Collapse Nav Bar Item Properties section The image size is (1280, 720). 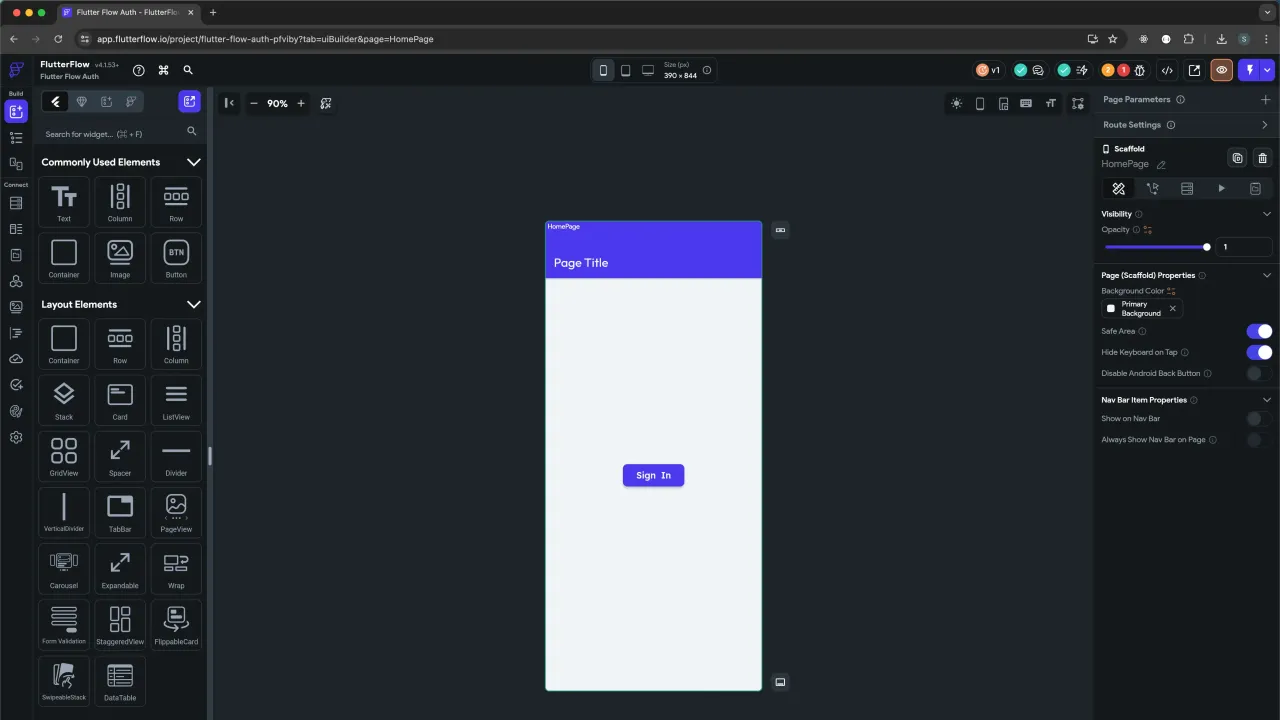1267,400
